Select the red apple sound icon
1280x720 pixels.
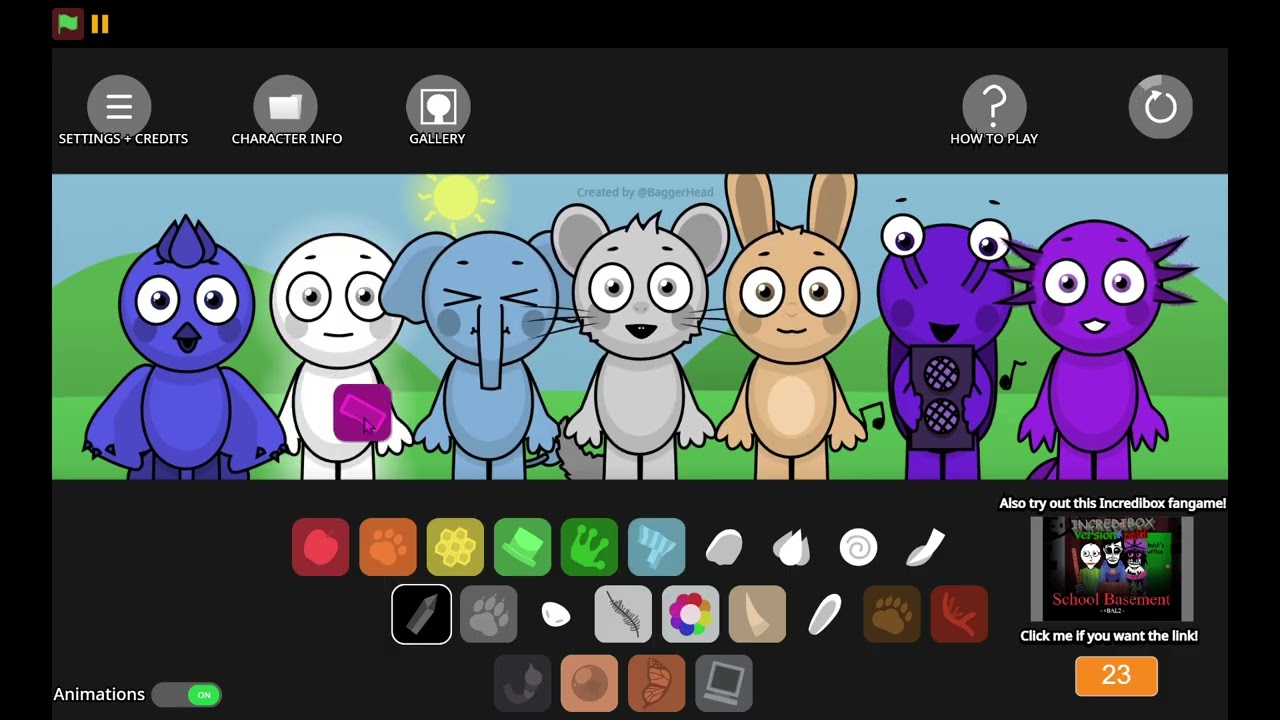click(320, 547)
